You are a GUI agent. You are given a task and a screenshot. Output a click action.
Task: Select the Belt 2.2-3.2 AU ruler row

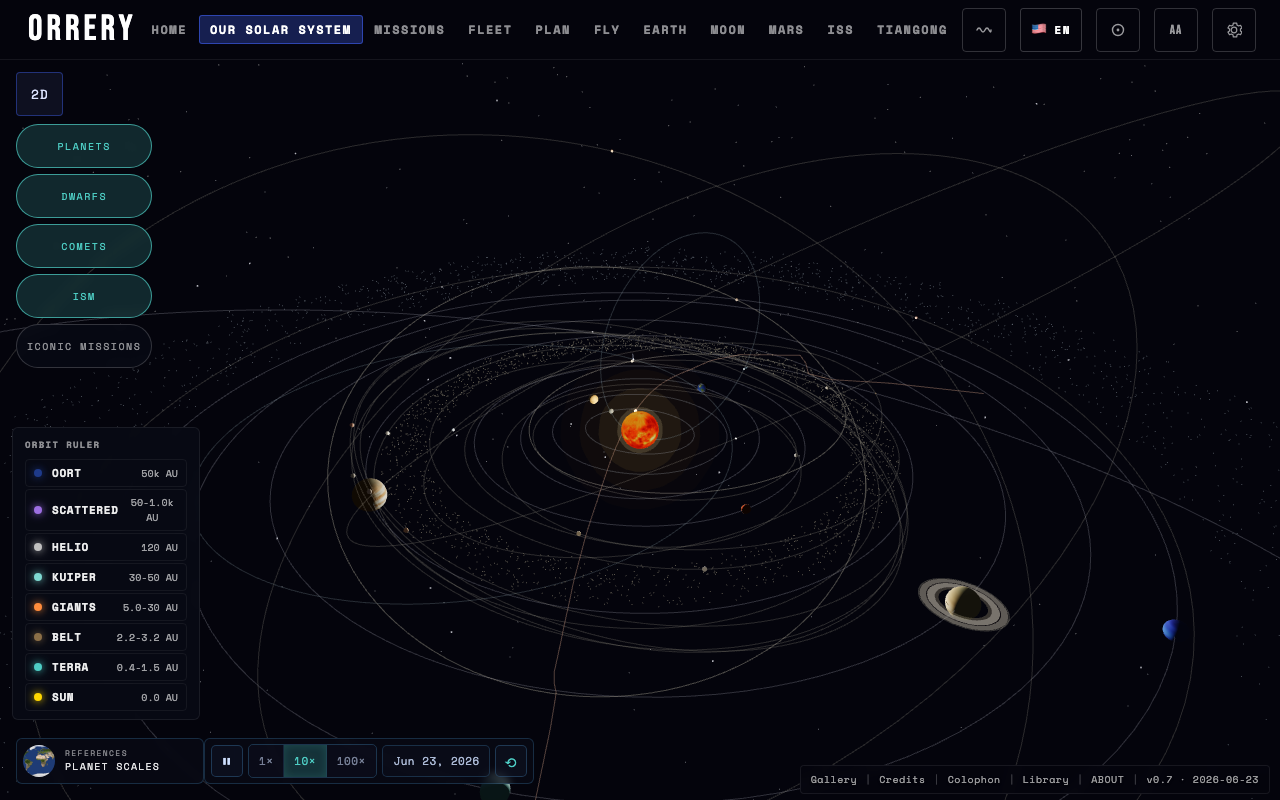[106, 637]
